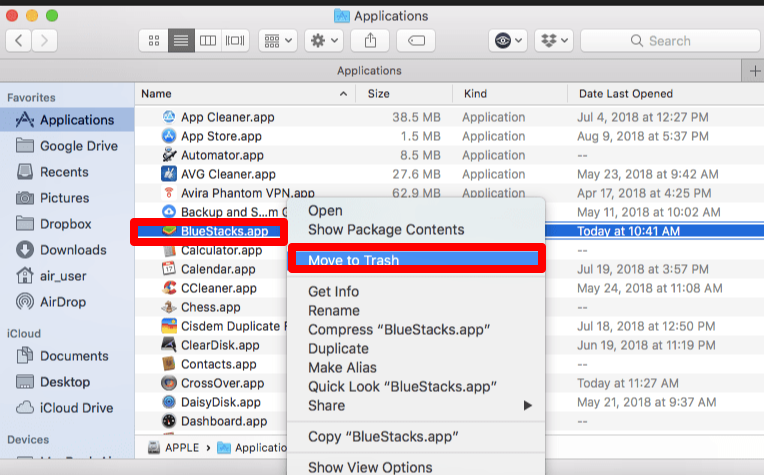Choose Quick Look "BlueStacks.app"

[x=416, y=386]
